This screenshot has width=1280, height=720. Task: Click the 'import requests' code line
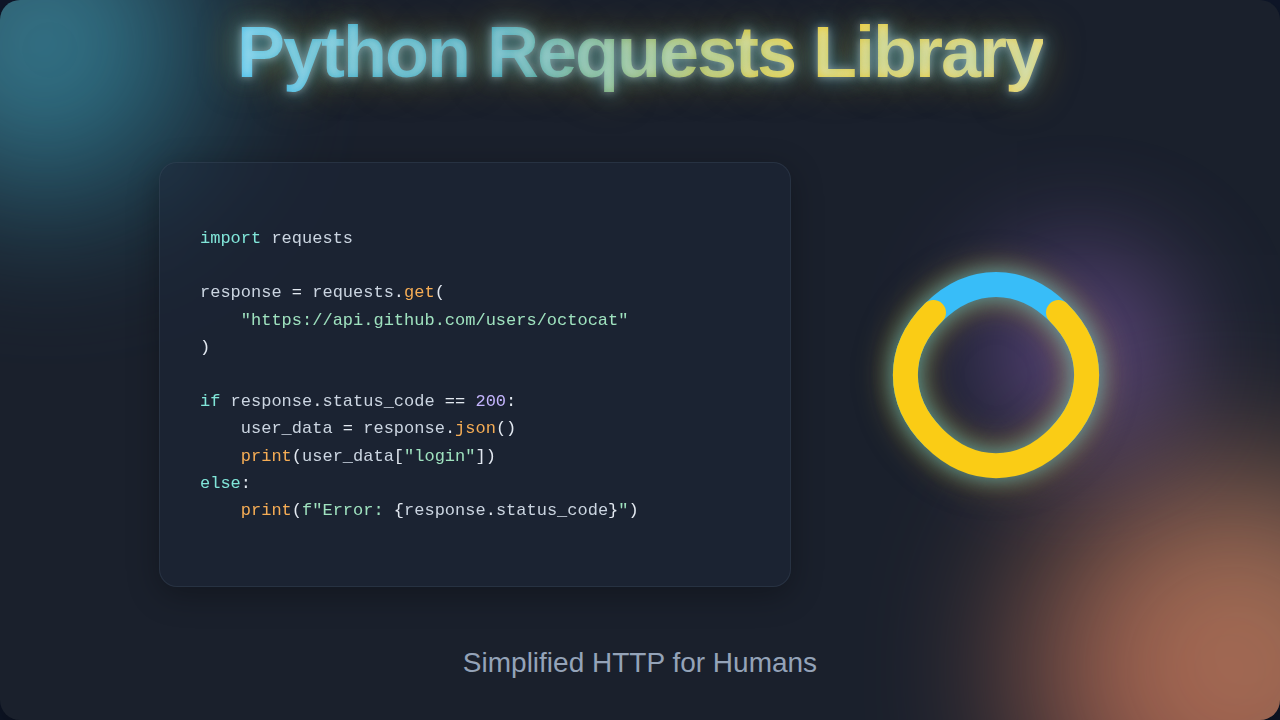(276, 238)
